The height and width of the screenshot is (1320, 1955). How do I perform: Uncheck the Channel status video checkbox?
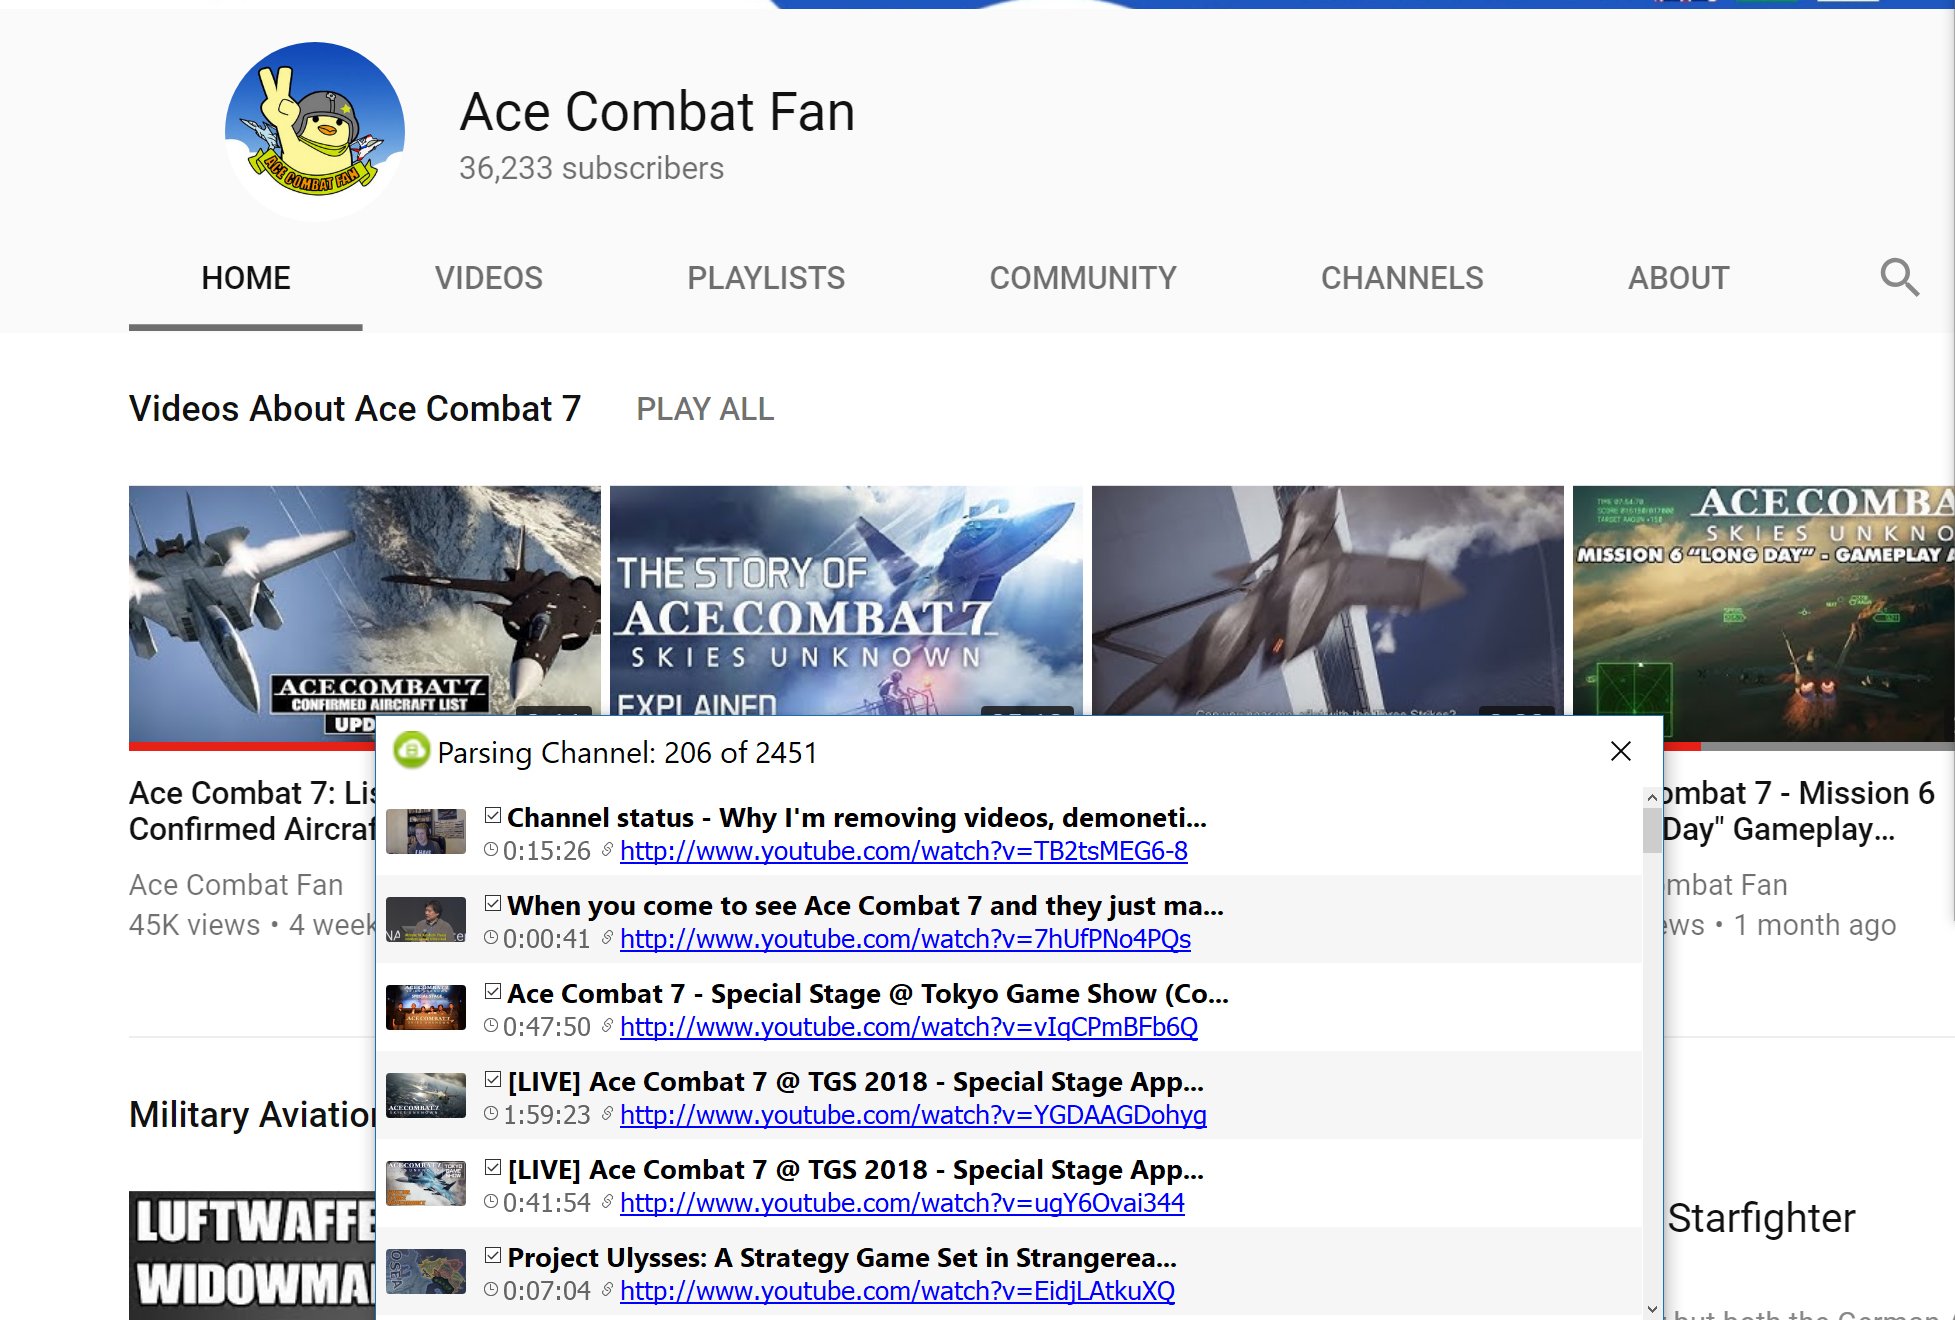[x=492, y=816]
